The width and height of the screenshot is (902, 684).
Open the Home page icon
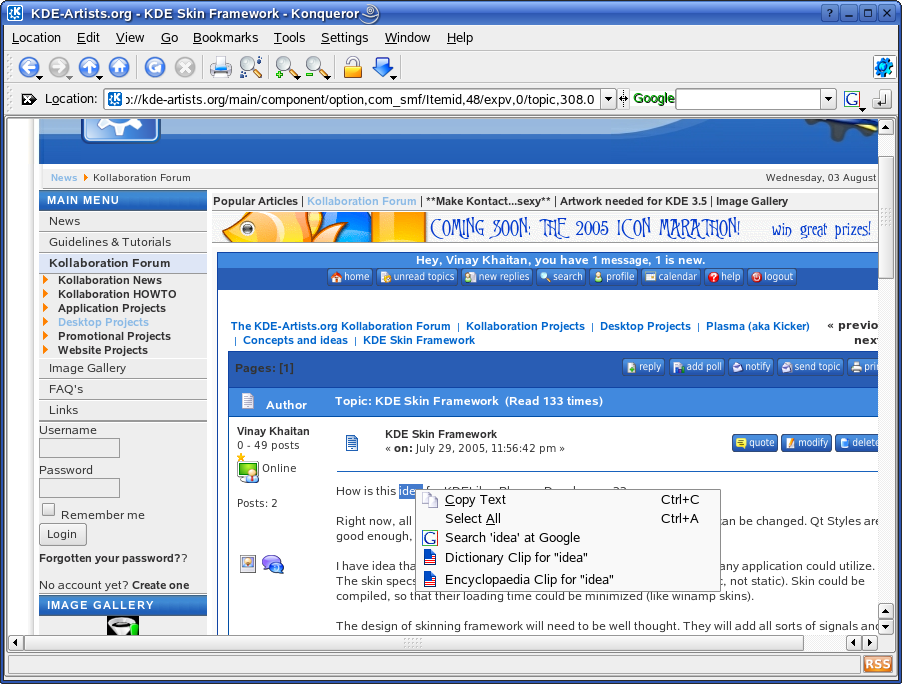click(x=119, y=67)
